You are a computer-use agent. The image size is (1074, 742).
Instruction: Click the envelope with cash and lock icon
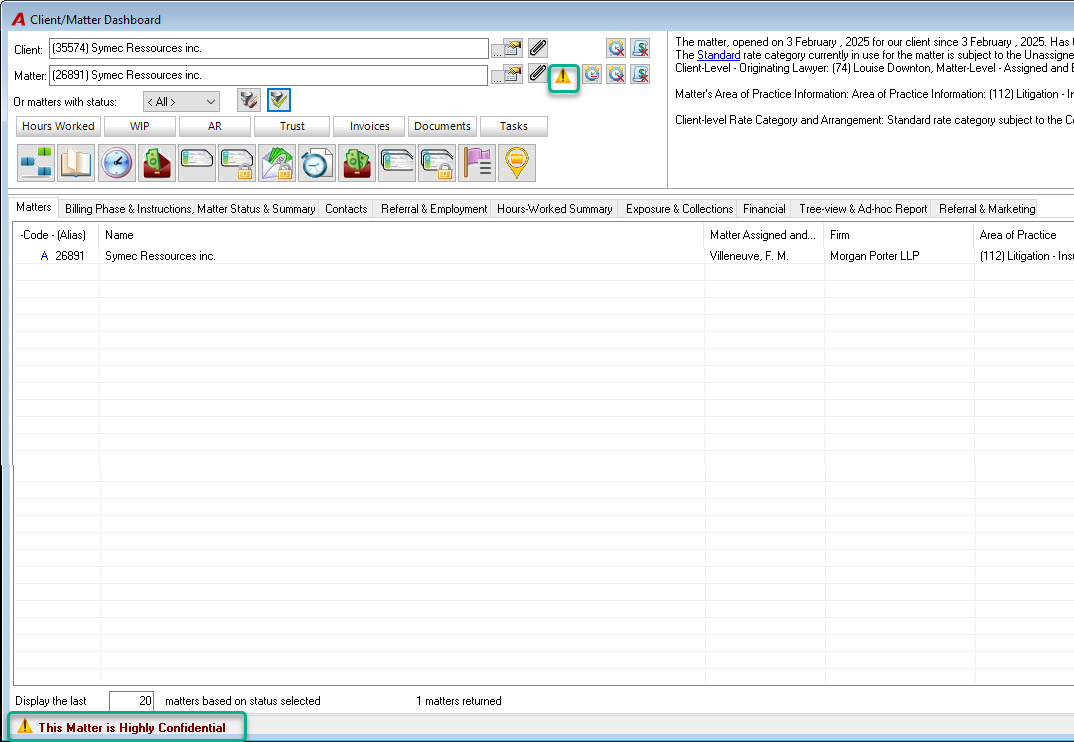[x=277, y=162]
